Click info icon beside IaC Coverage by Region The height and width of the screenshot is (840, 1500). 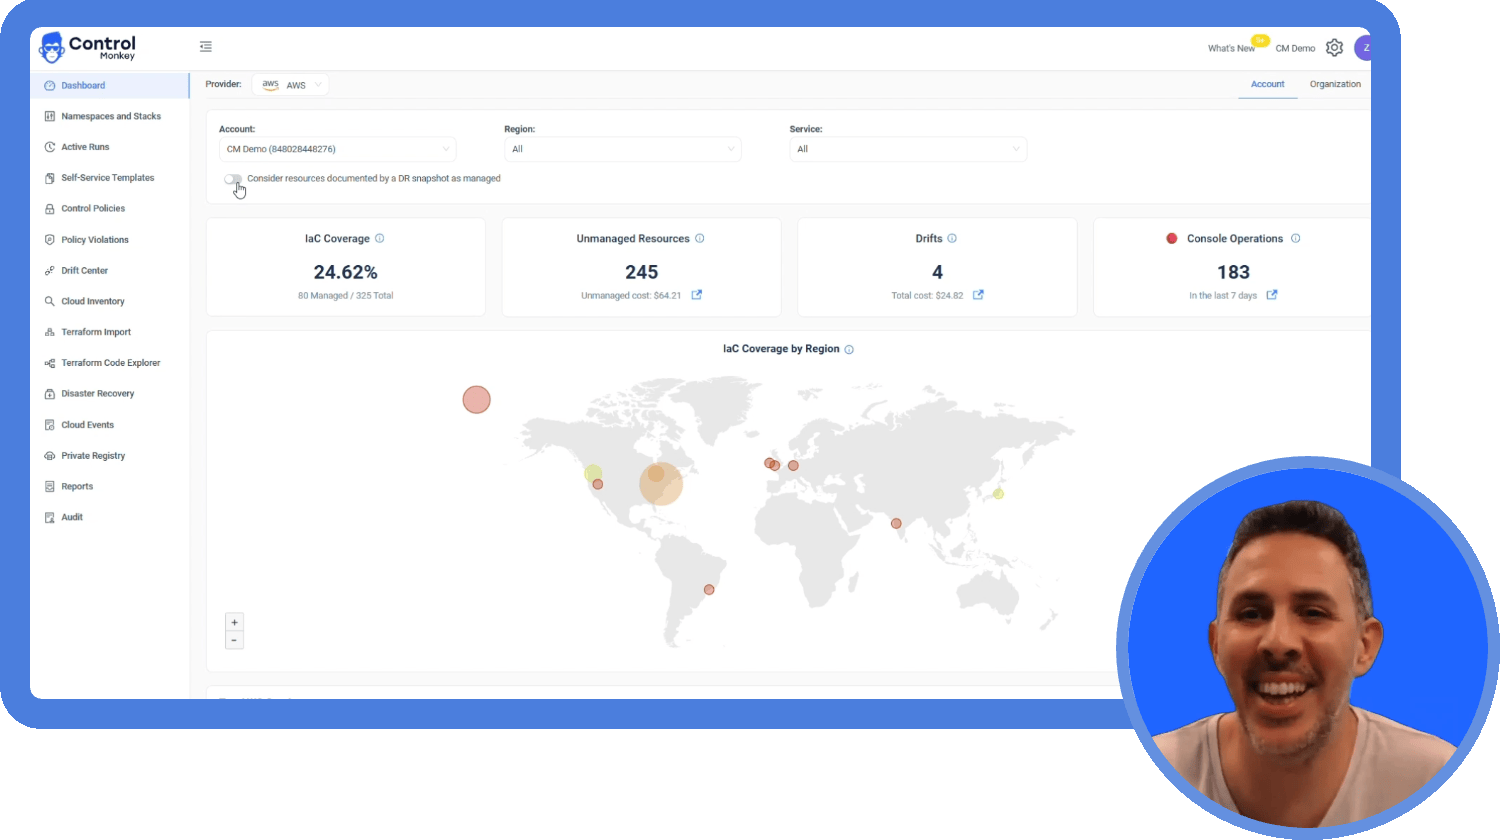click(849, 350)
